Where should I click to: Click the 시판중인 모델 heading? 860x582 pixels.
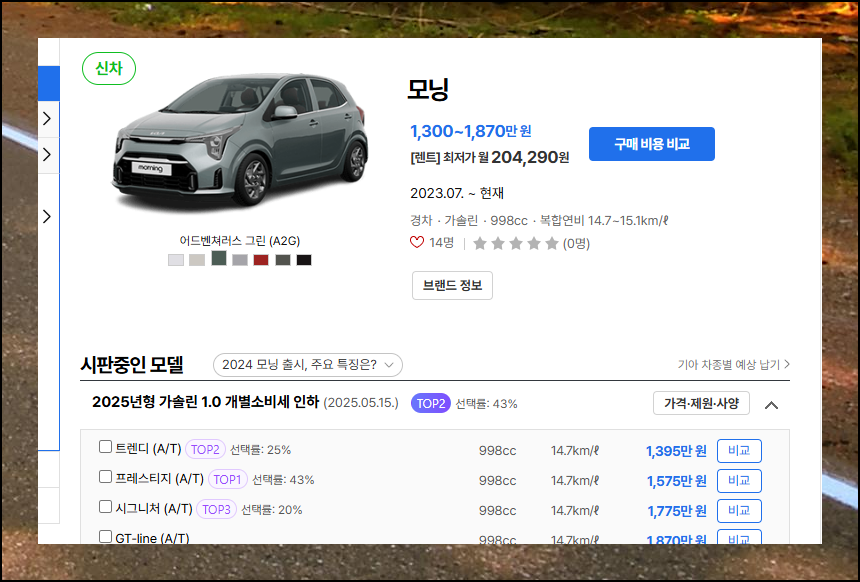132,364
